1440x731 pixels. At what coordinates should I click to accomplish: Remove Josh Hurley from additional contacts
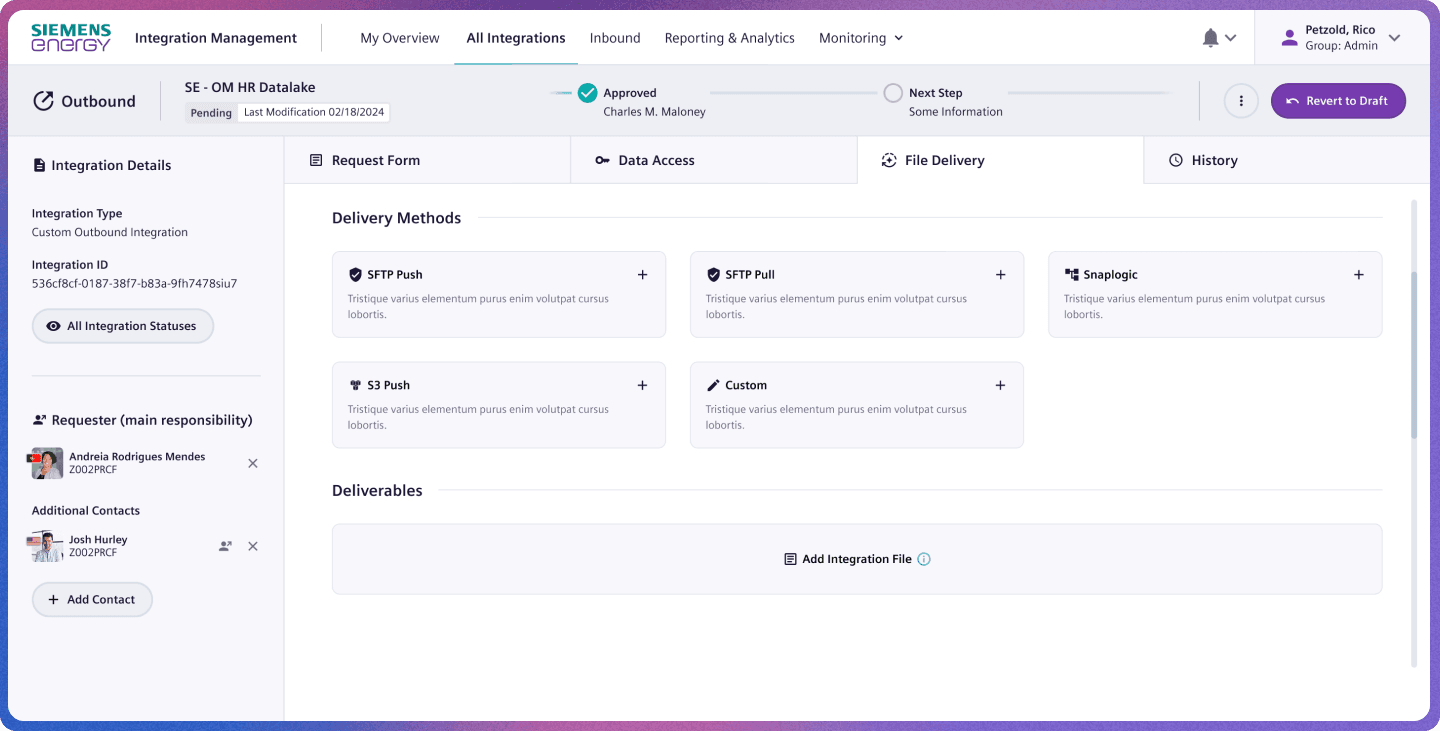[x=253, y=546]
